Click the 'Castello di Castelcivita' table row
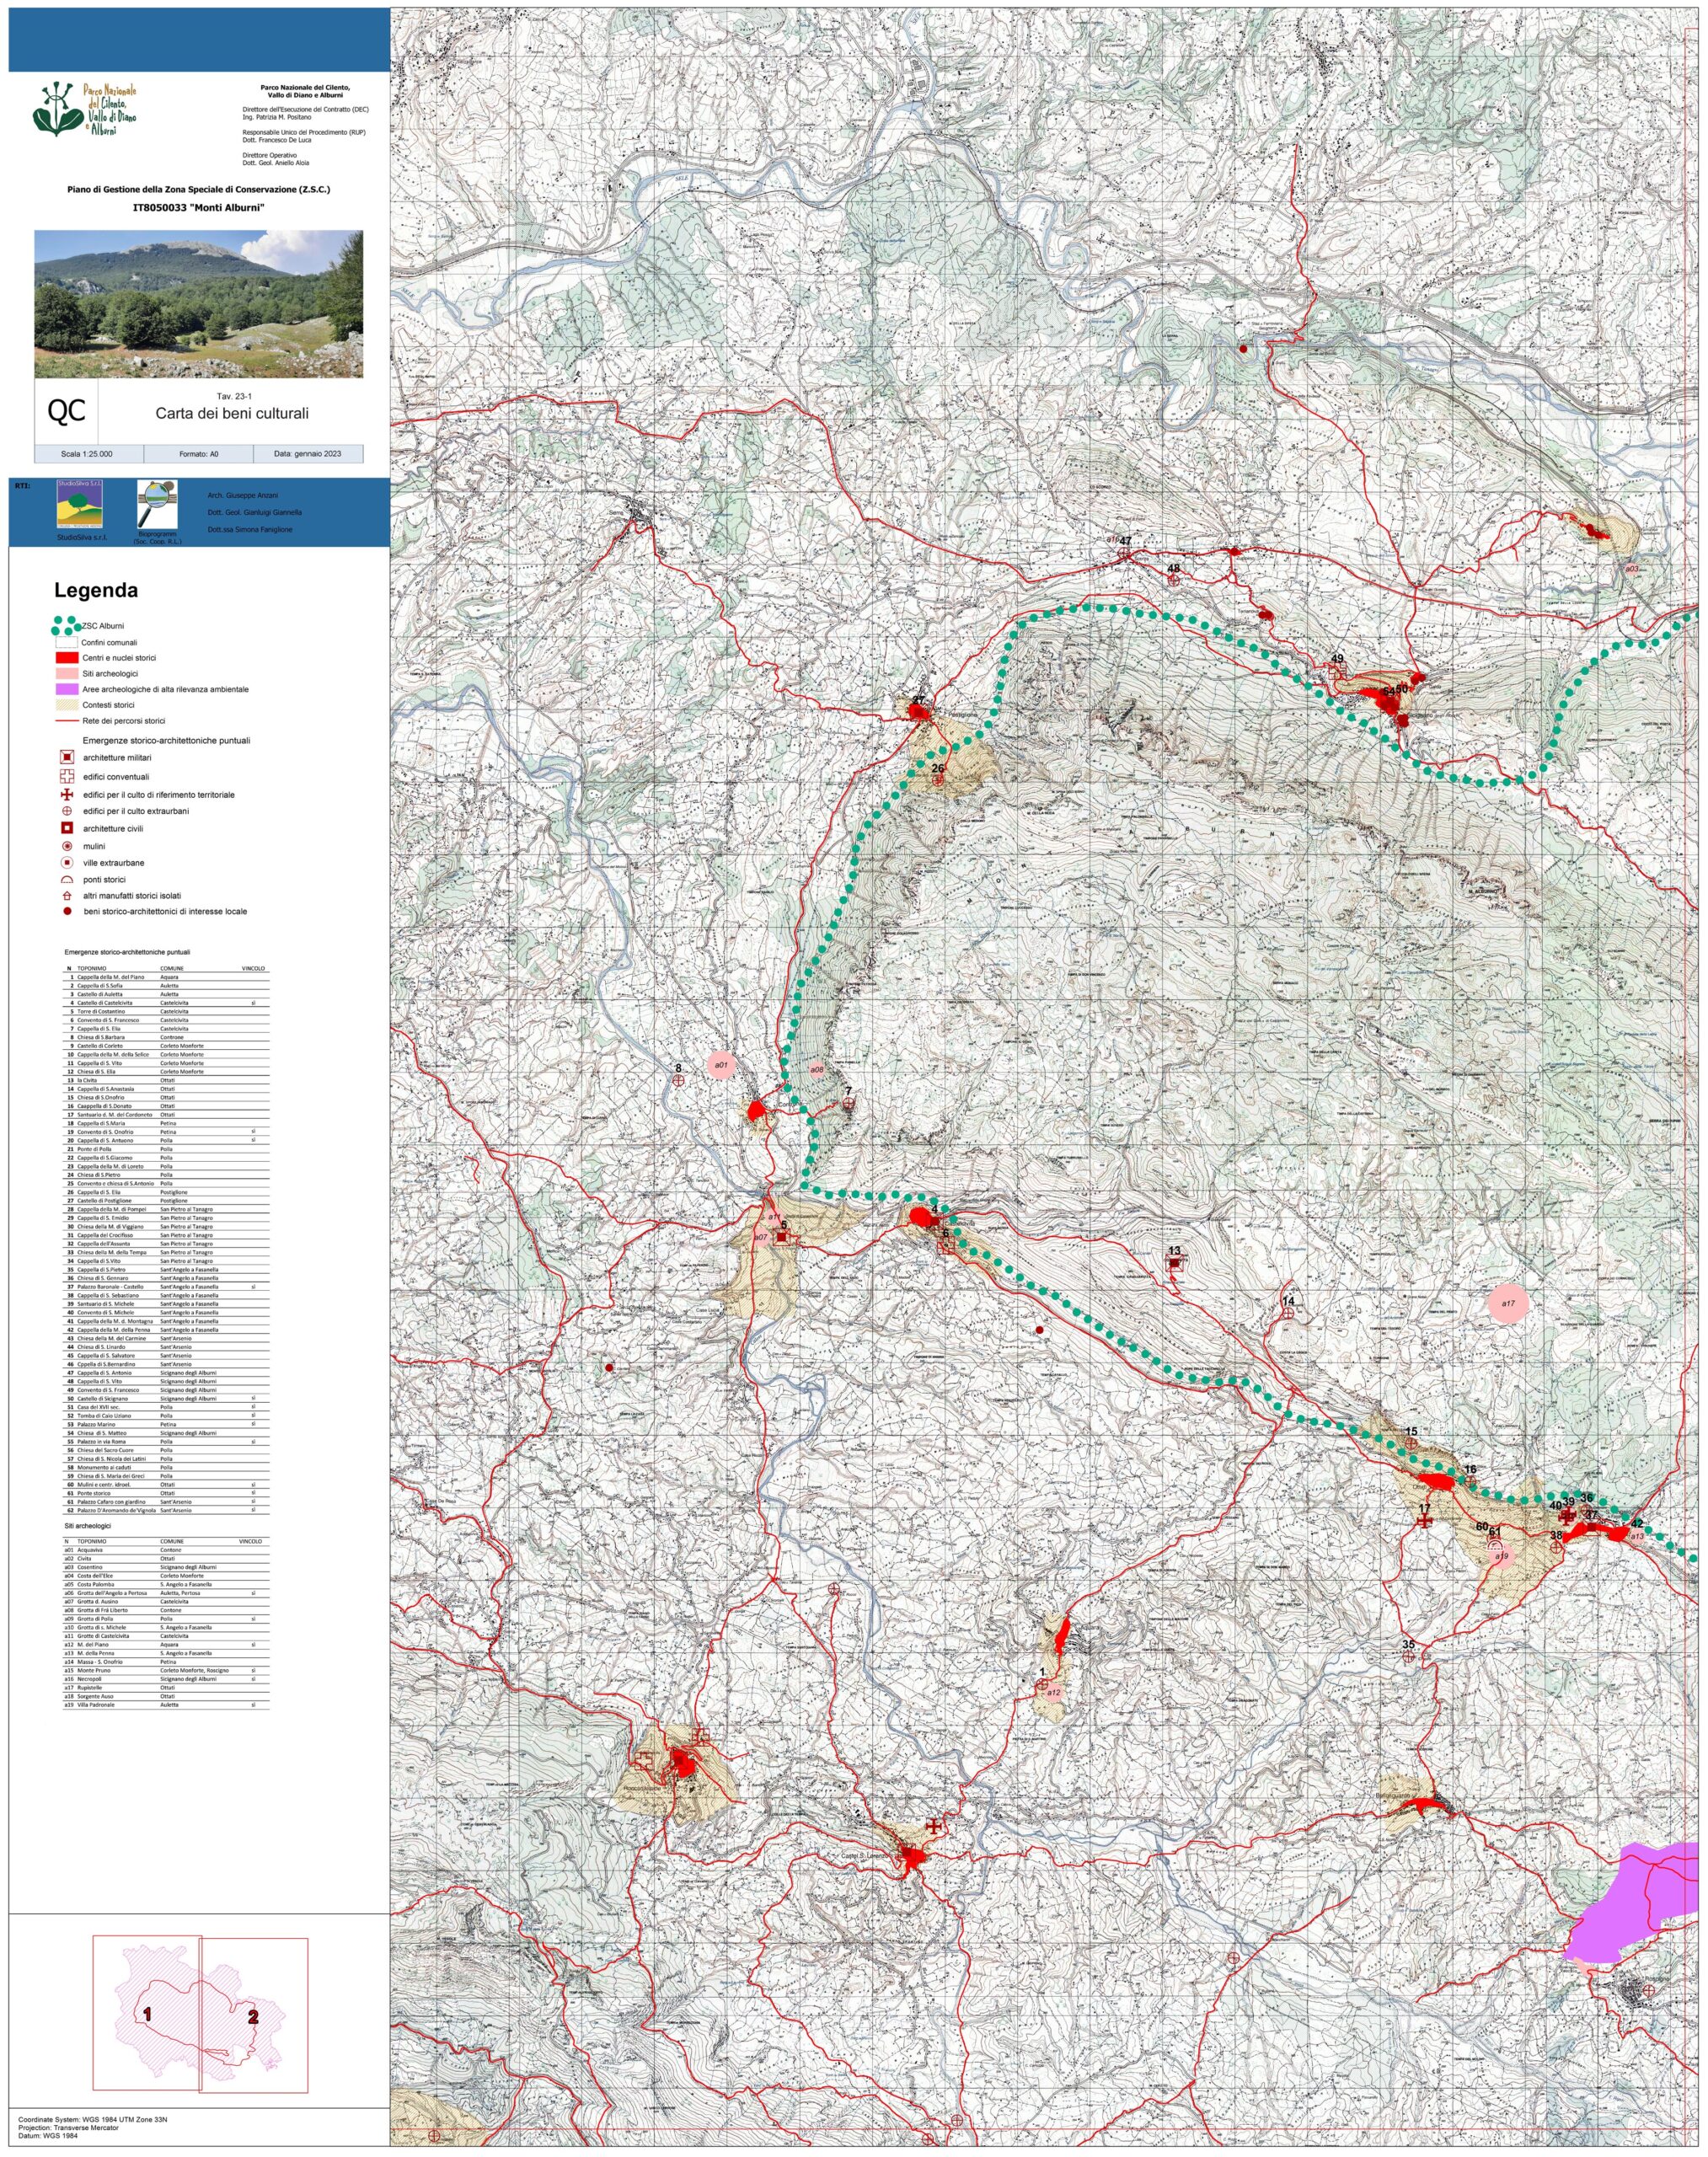1708x2157 pixels. tap(167, 1002)
